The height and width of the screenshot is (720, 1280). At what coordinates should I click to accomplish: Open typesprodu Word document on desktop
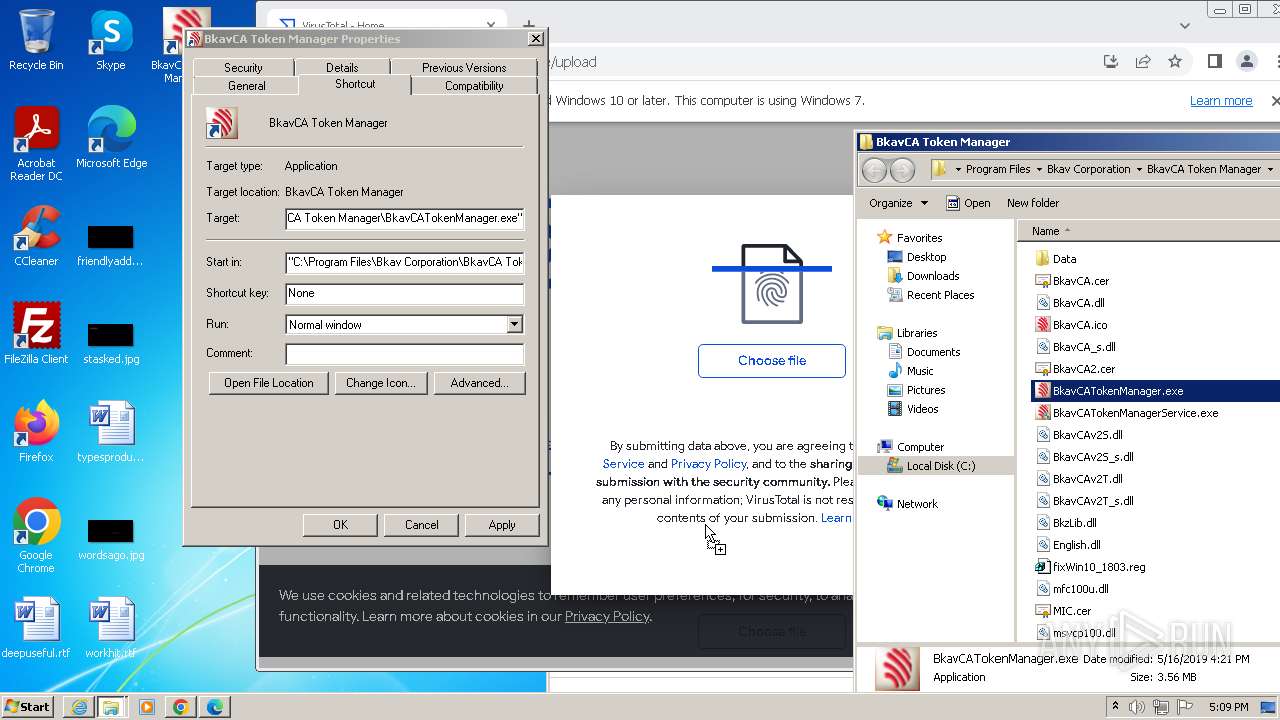(111, 432)
